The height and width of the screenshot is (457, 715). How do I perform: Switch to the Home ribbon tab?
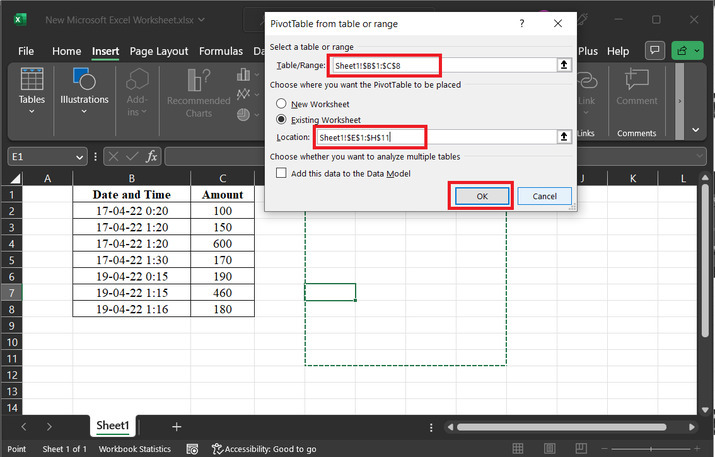coord(66,51)
